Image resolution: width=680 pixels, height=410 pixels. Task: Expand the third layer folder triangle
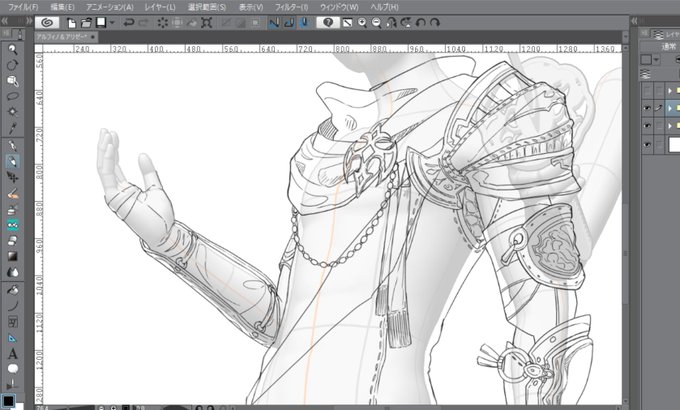tap(670, 126)
